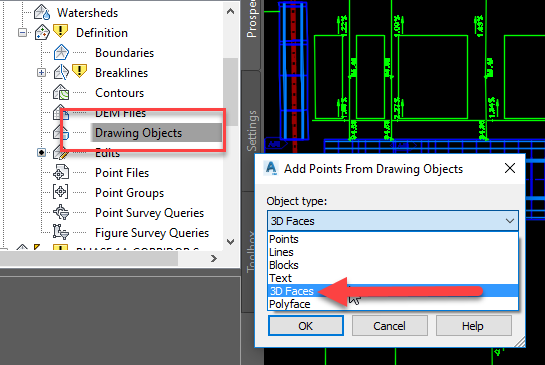Click the Point Files node icon
This screenshot has width=545, height=365.
point(61,172)
